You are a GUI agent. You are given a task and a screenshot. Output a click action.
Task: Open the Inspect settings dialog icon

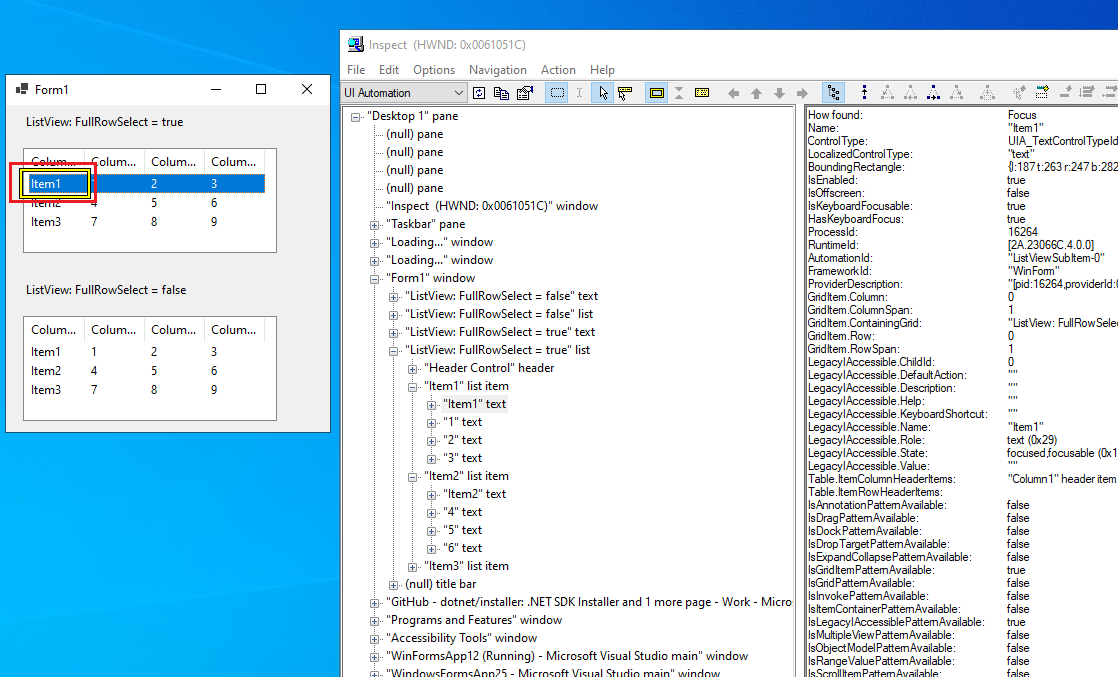click(524, 92)
